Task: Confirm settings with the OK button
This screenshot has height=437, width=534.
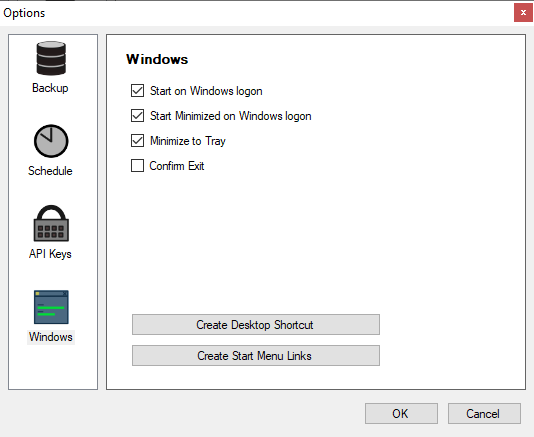Action: (x=401, y=413)
